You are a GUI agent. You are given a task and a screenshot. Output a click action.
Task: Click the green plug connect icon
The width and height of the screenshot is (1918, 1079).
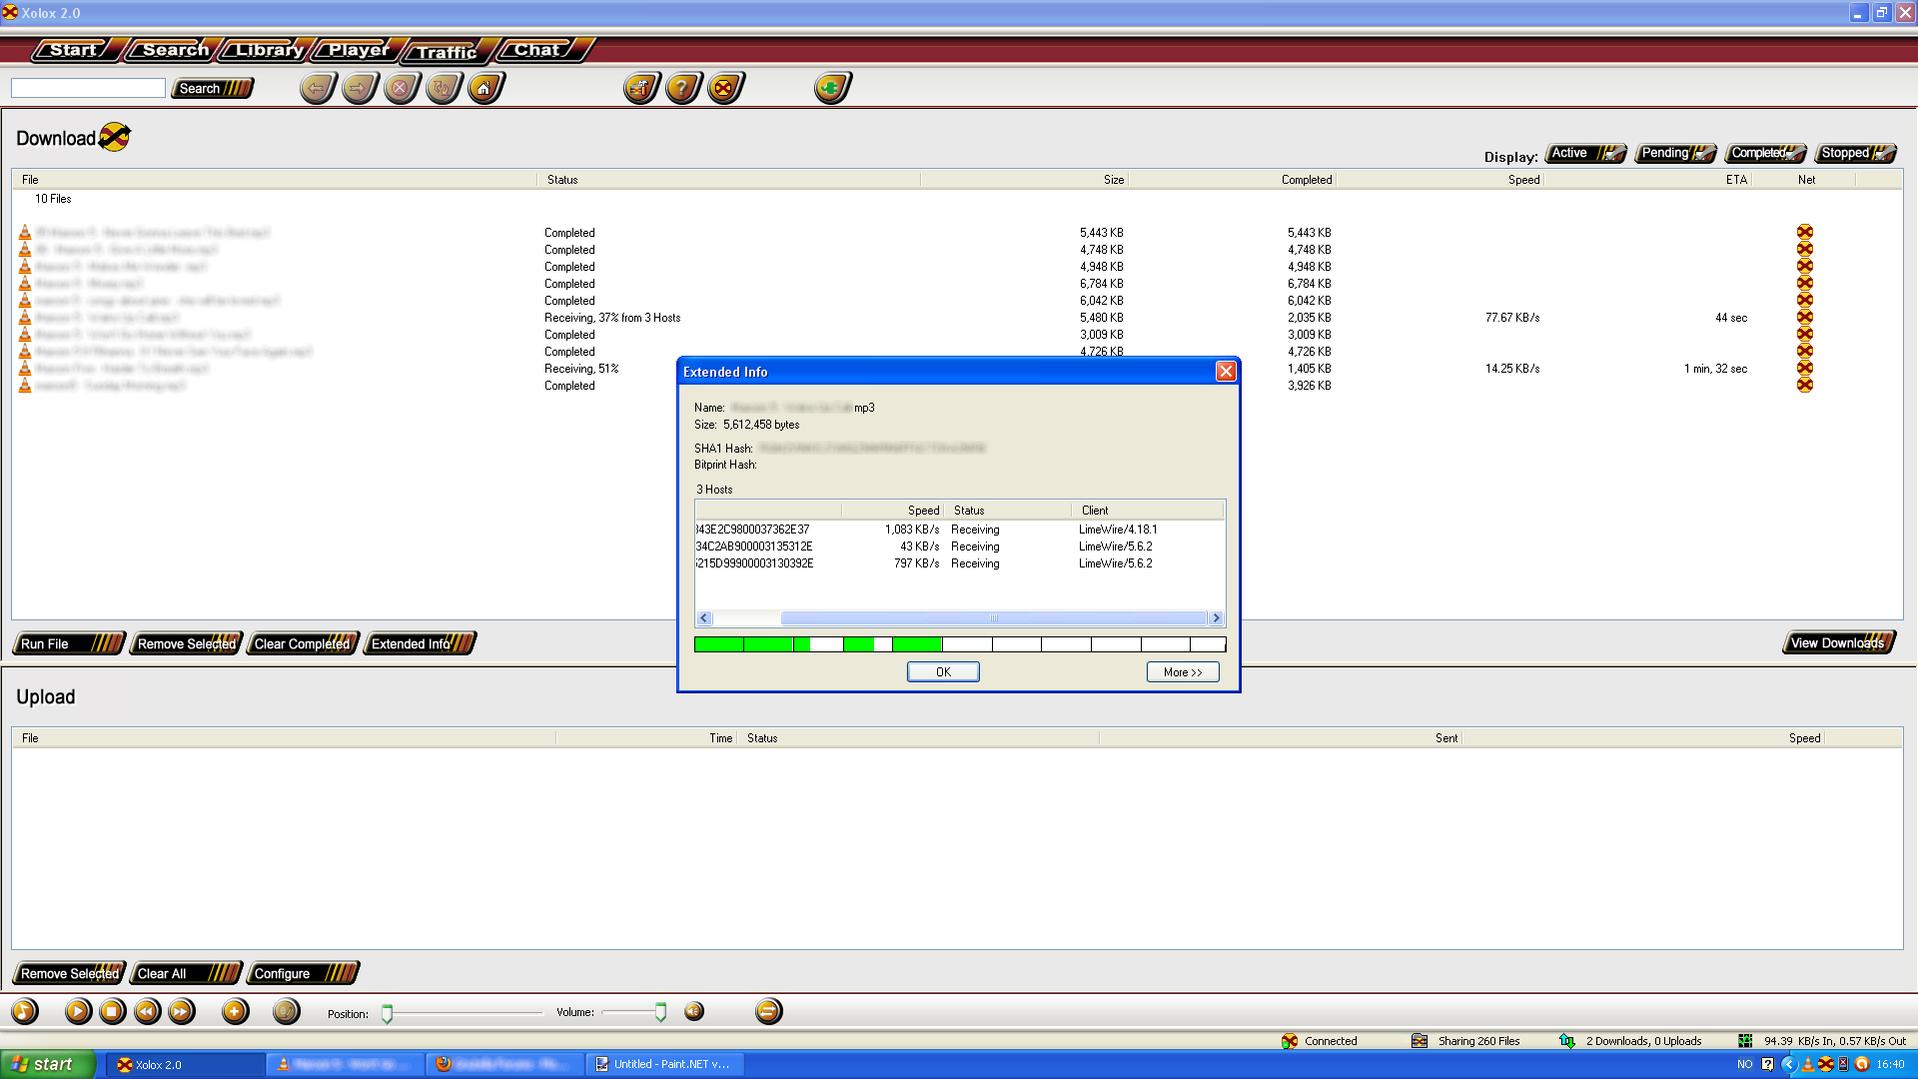[831, 89]
